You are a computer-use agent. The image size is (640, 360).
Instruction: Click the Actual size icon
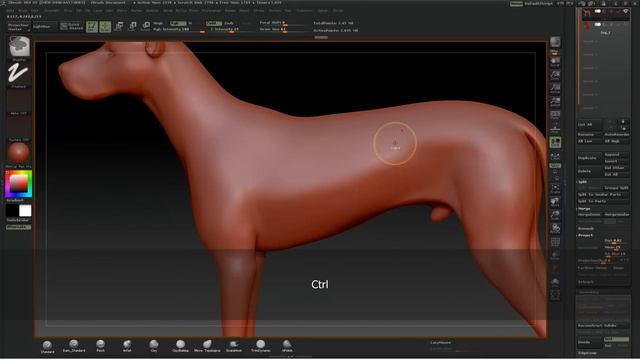(555, 89)
